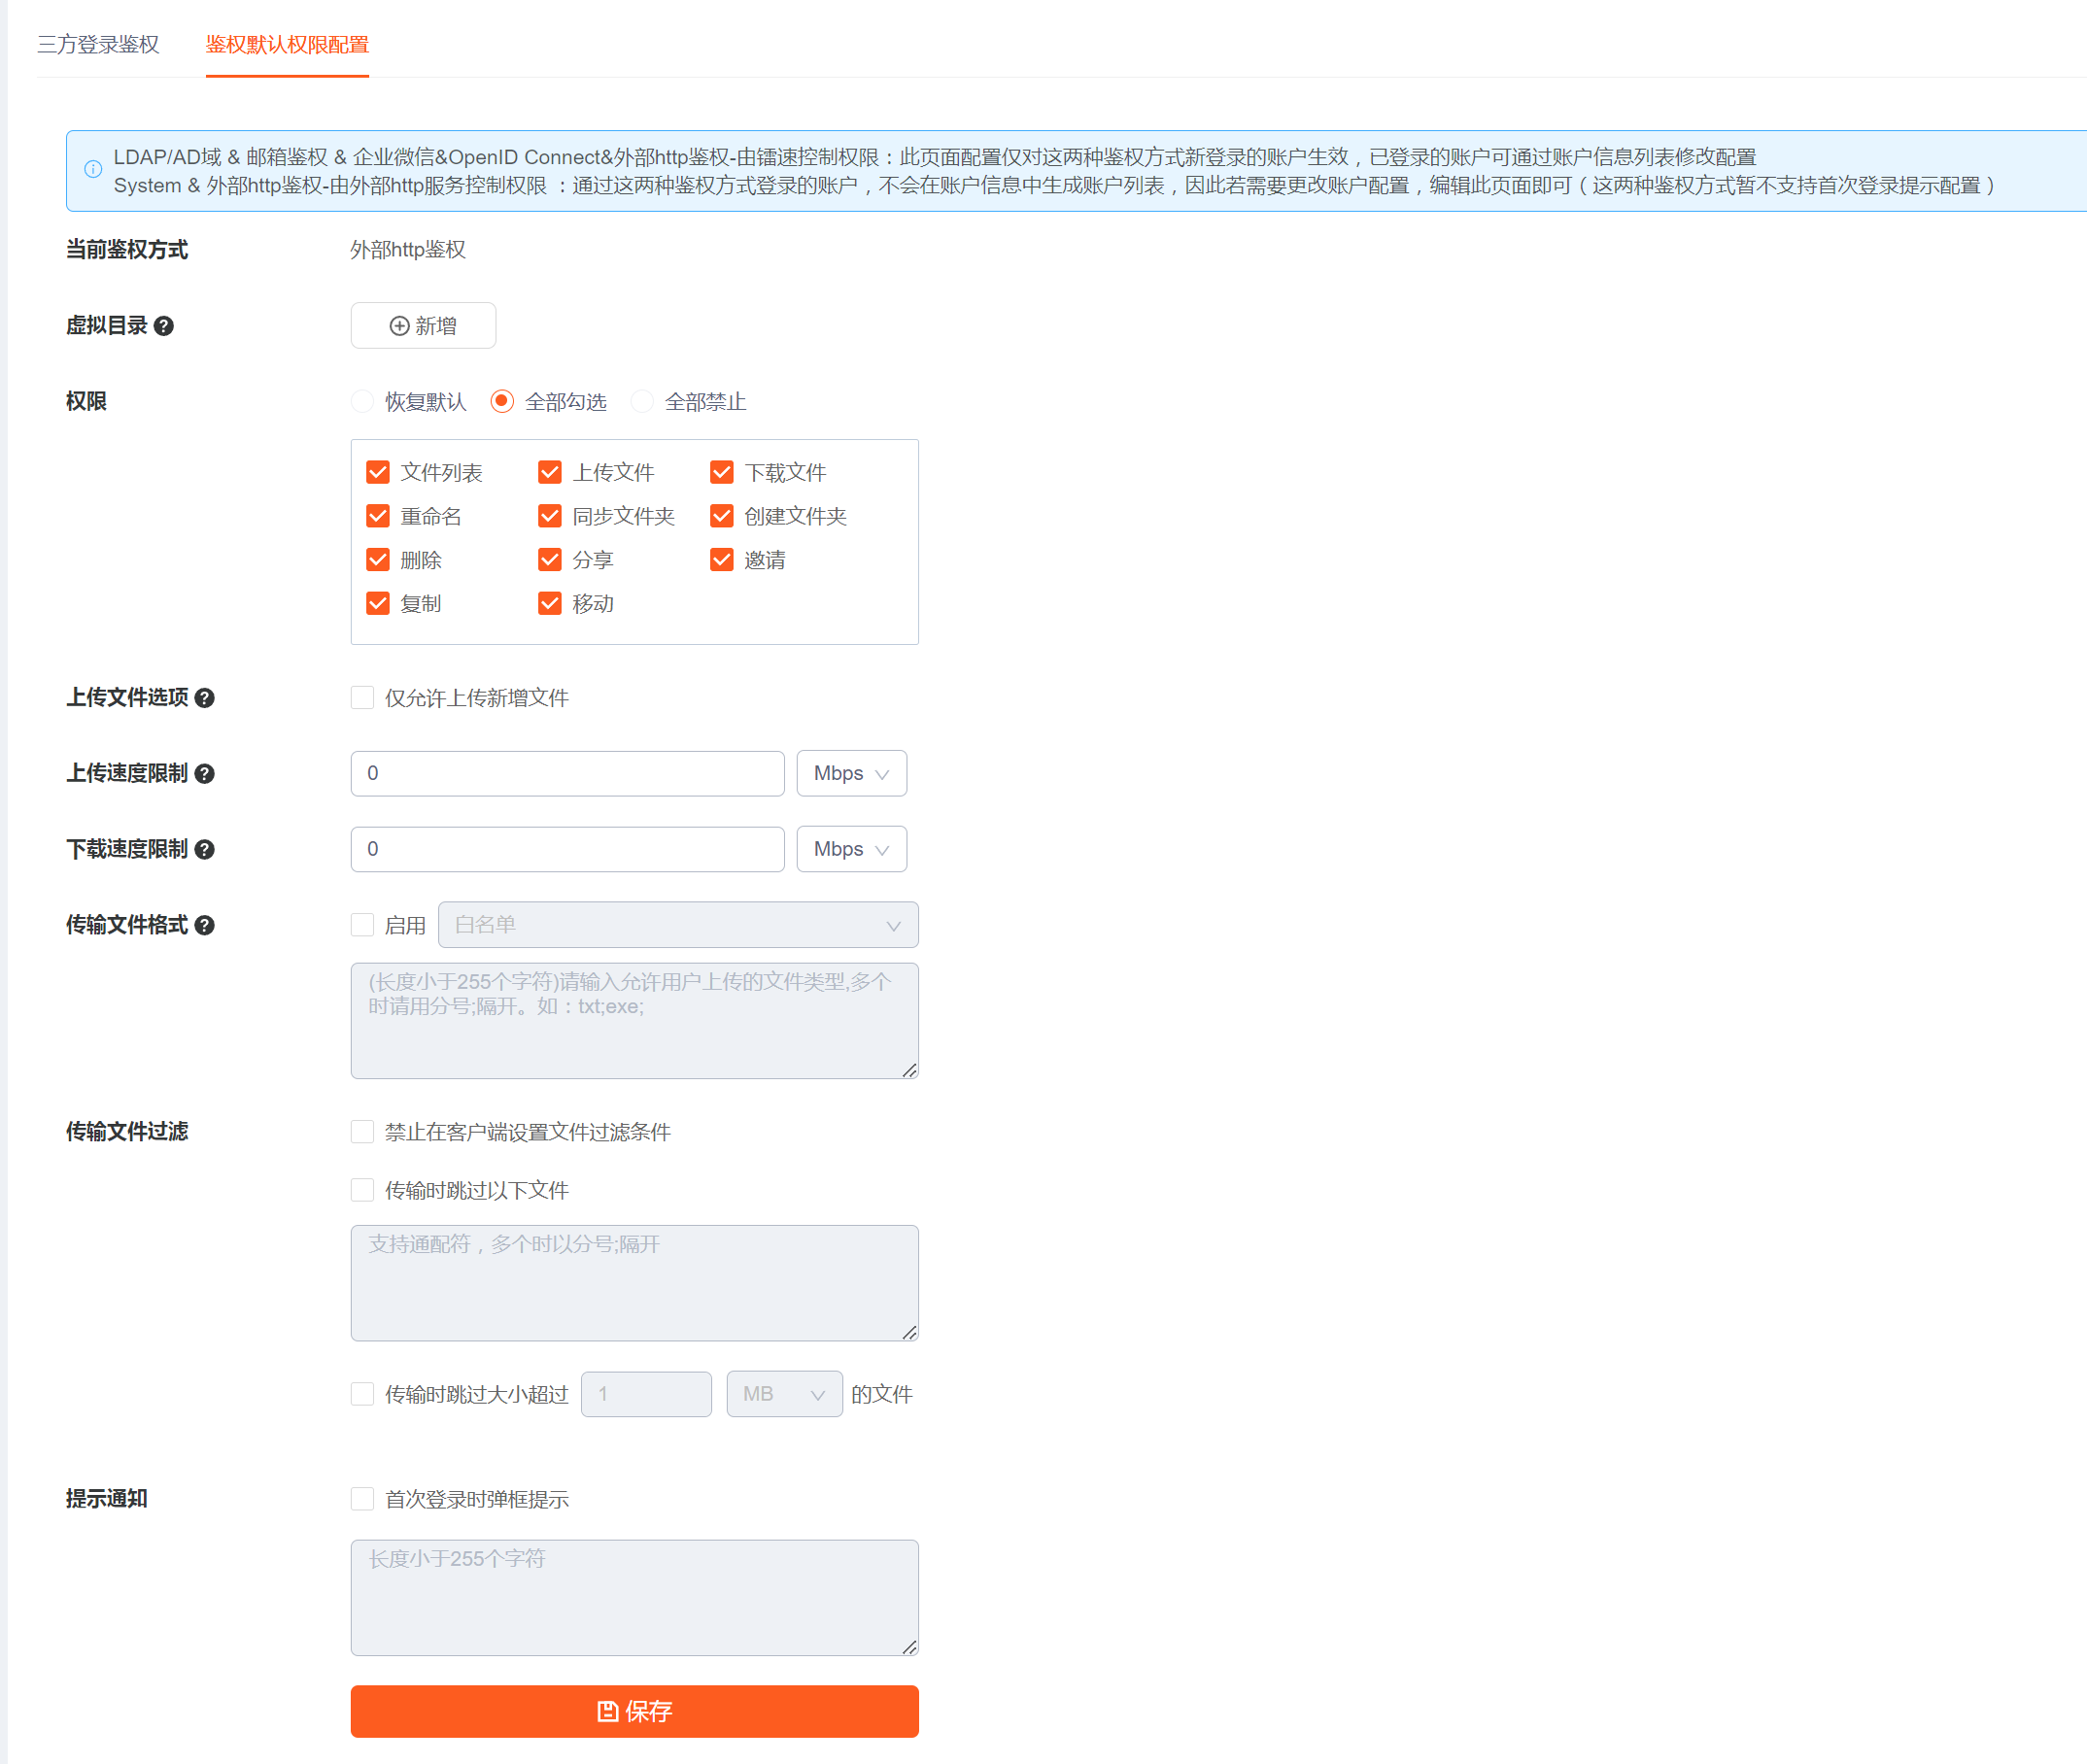Click the info icon in blue notice banner
Screen dimensions: 2087x1764
93,170
